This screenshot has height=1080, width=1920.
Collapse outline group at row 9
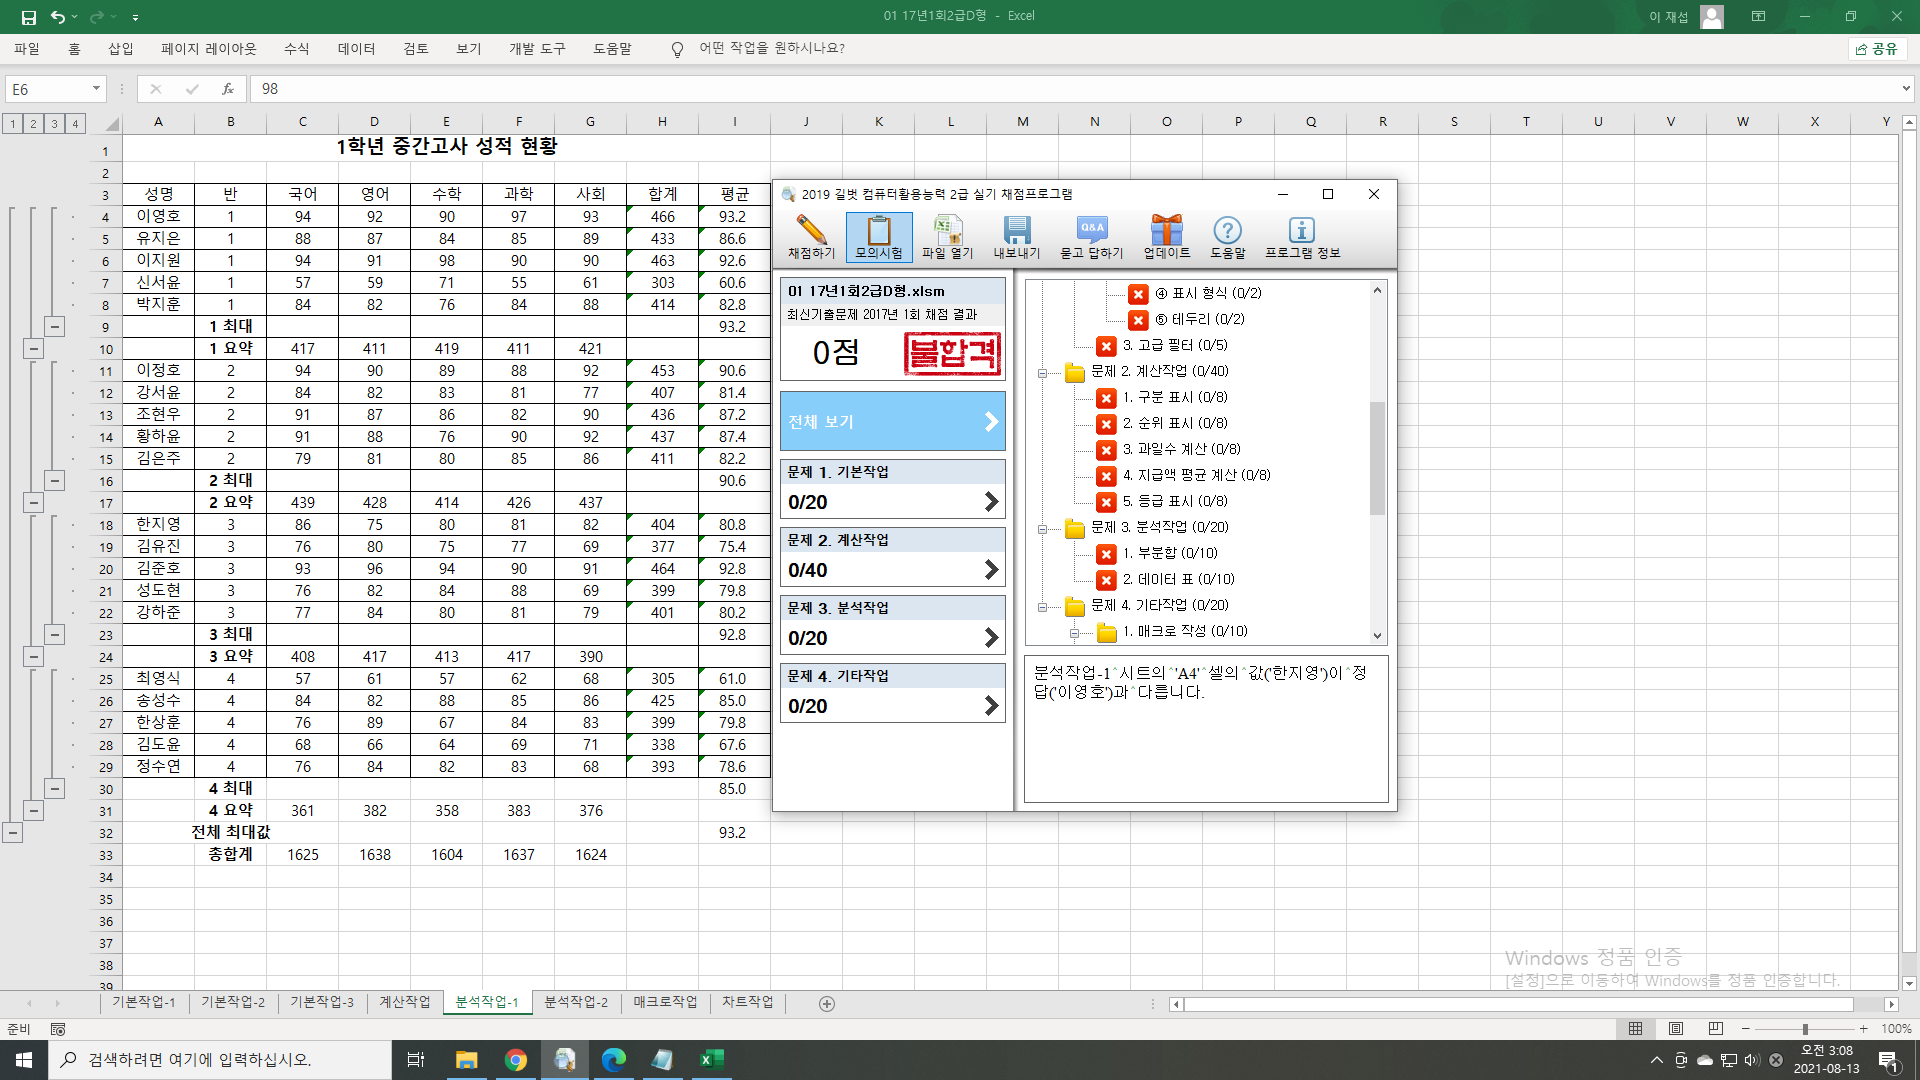click(55, 327)
